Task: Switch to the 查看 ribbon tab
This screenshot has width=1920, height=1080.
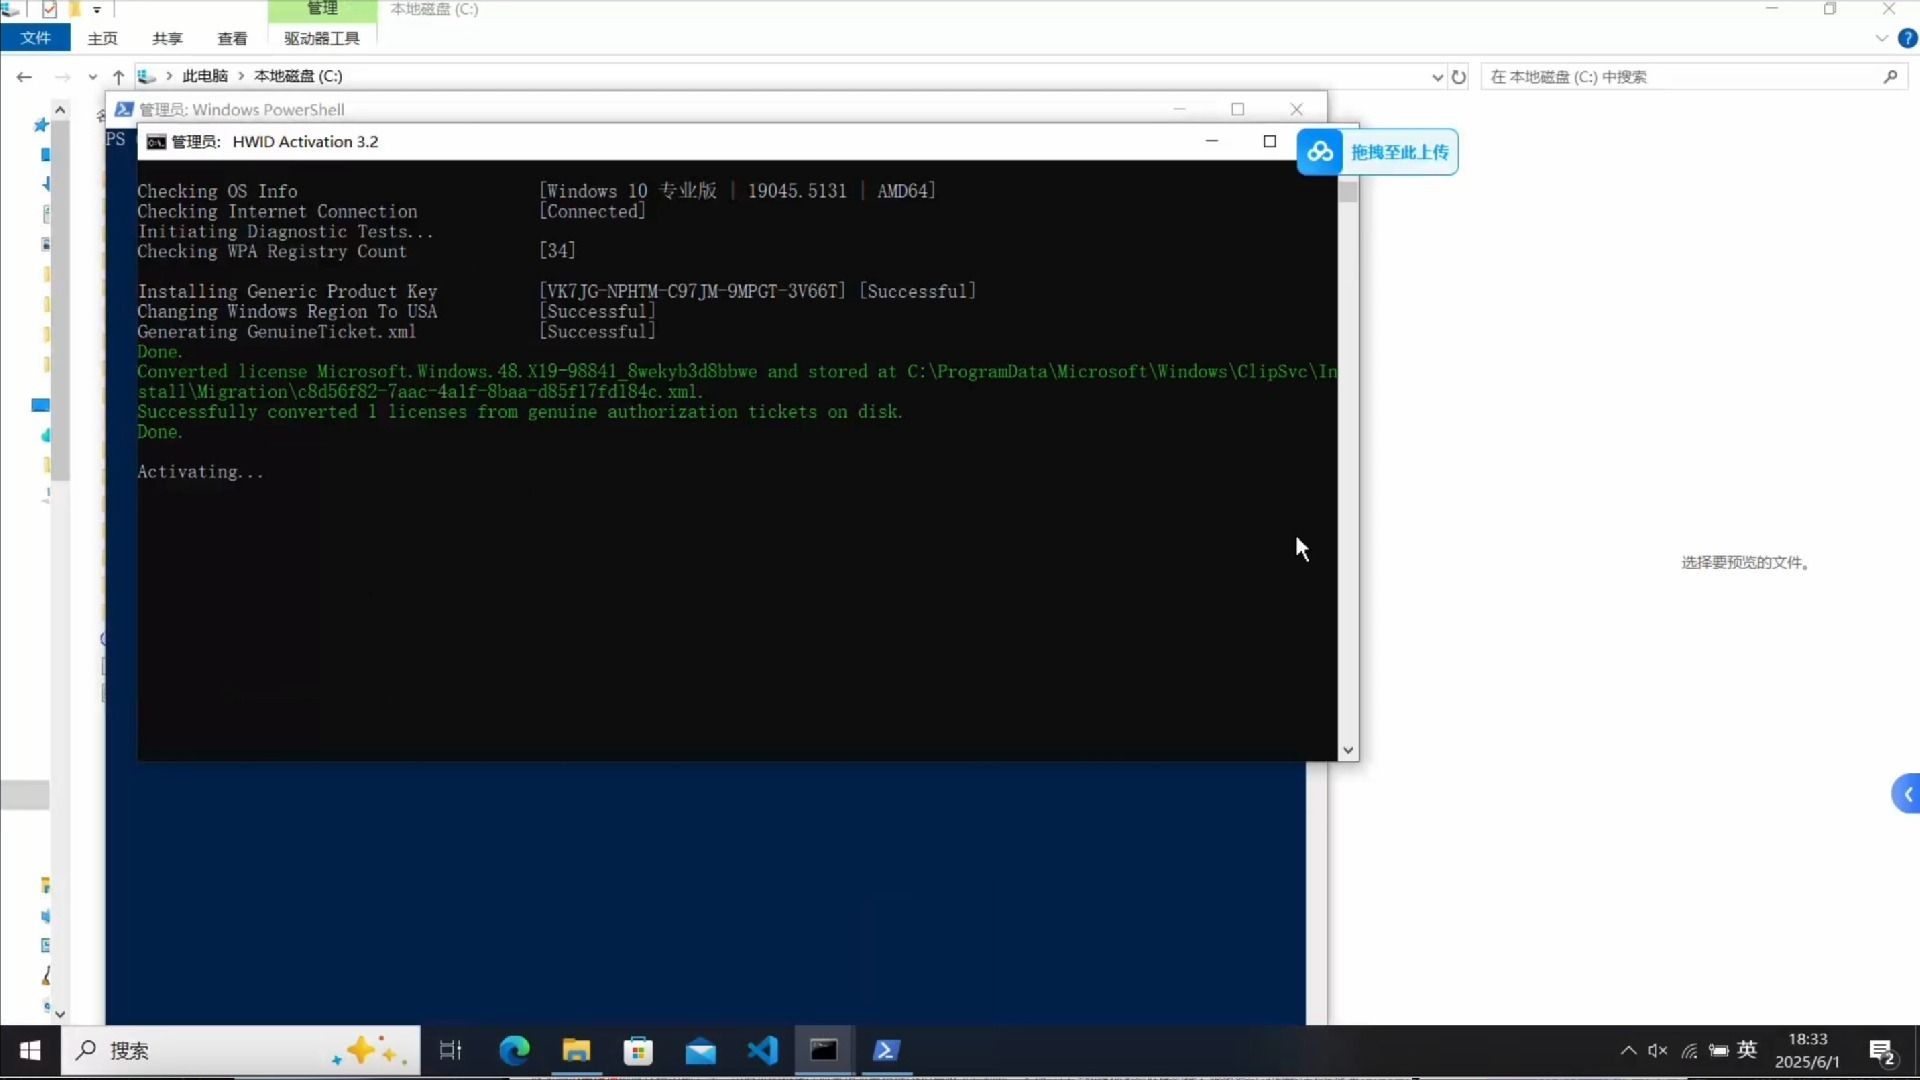Action: click(232, 38)
